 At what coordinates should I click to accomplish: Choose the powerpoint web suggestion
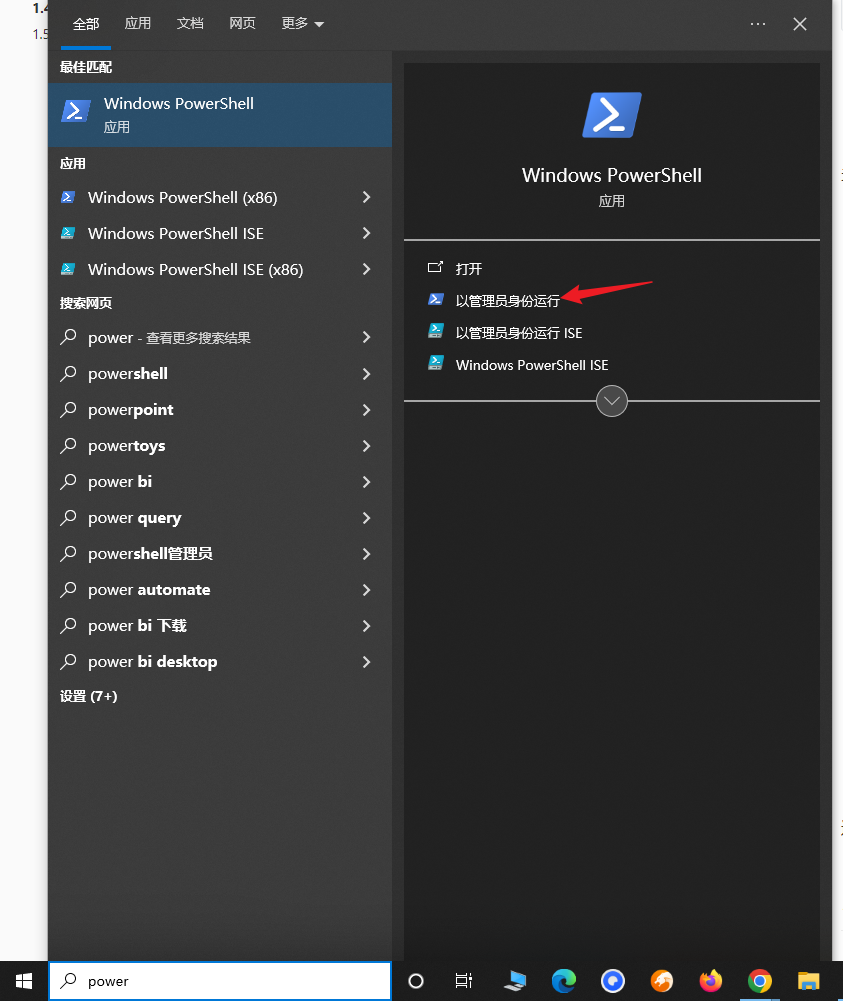pyautogui.click(x=131, y=410)
